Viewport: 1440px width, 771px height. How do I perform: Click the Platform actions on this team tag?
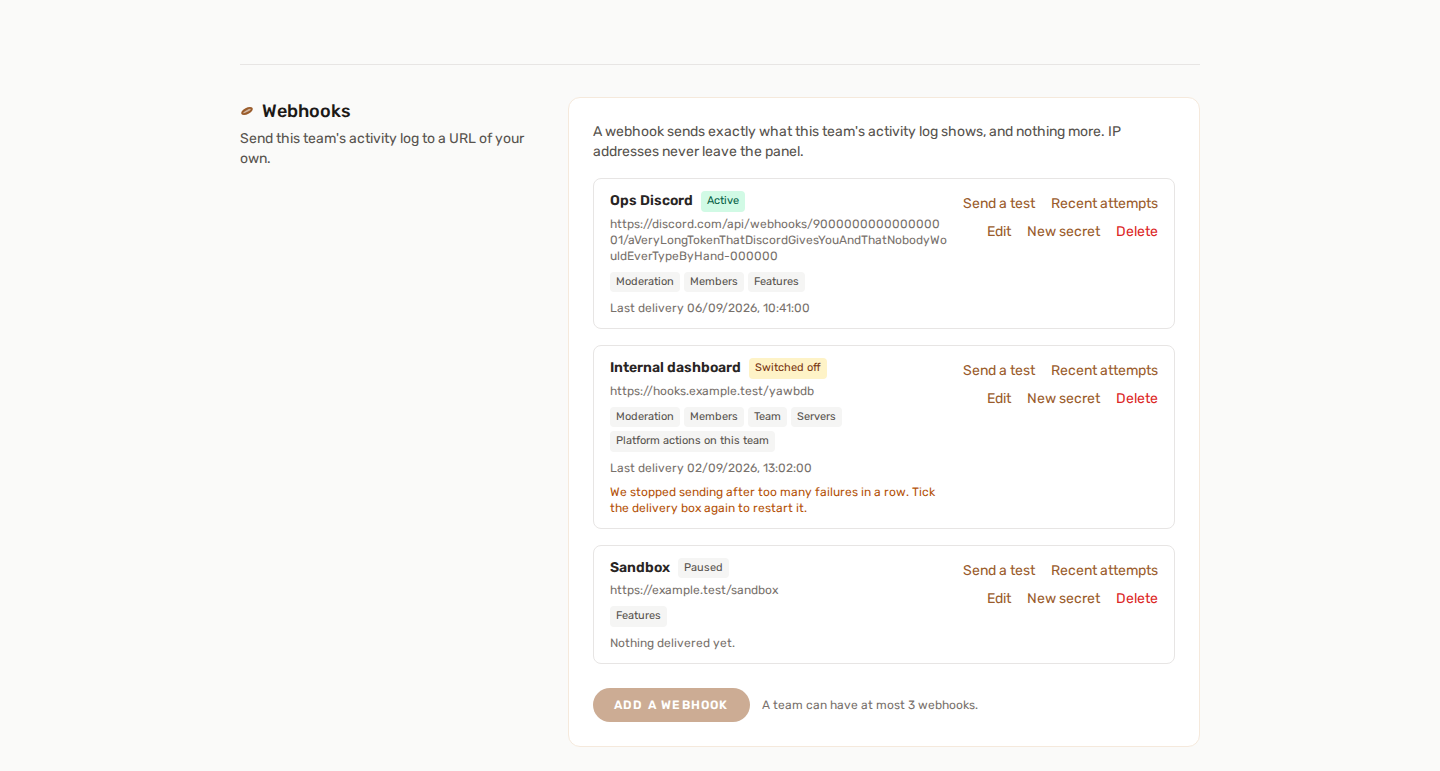(692, 441)
